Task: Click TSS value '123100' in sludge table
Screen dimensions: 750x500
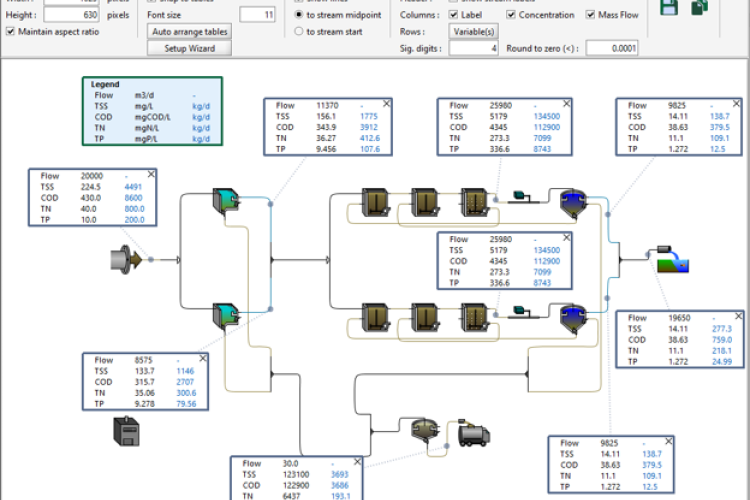Action: [296, 475]
